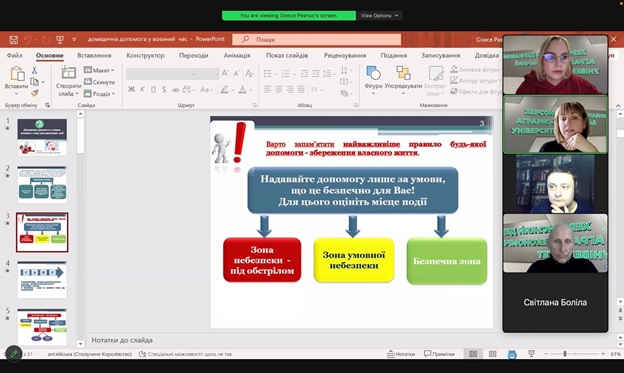Toggle text shadow S formatting
Image resolution: width=624 pixels, height=373 pixels.
pos(164,90)
